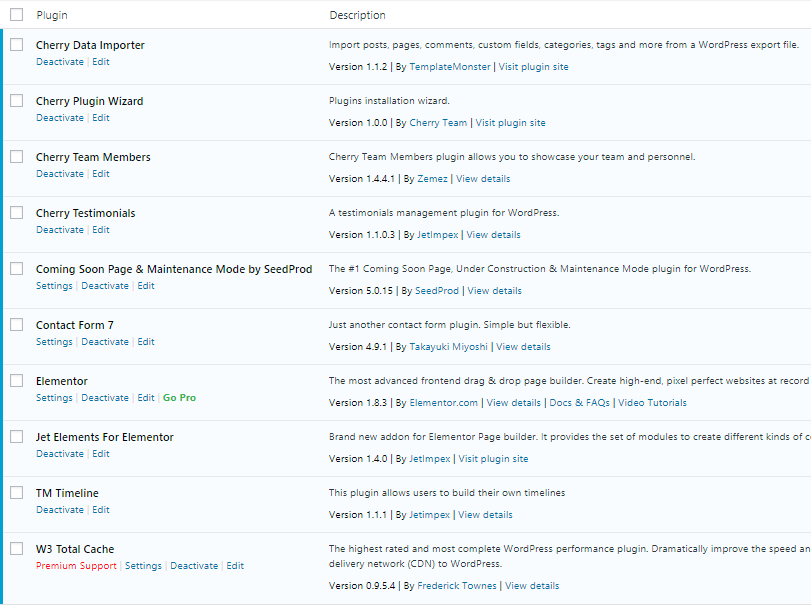
Task: Open the TemplateMonster author link
Action: [449, 67]
